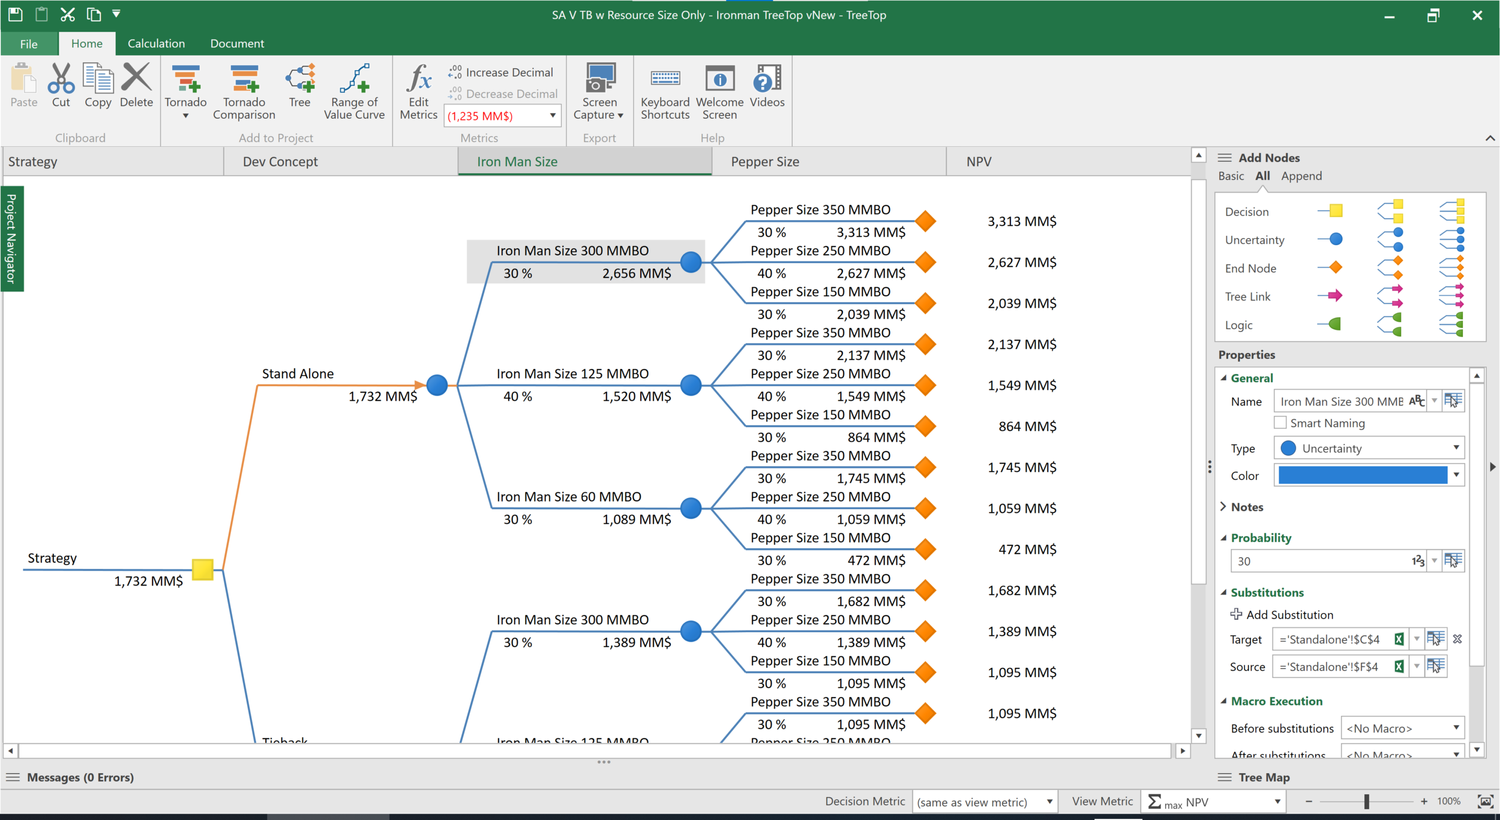Click the Save icon in quick access toolbar
Image resolution: width=1500 pixels, height=820 pixels.
point(15,14)
